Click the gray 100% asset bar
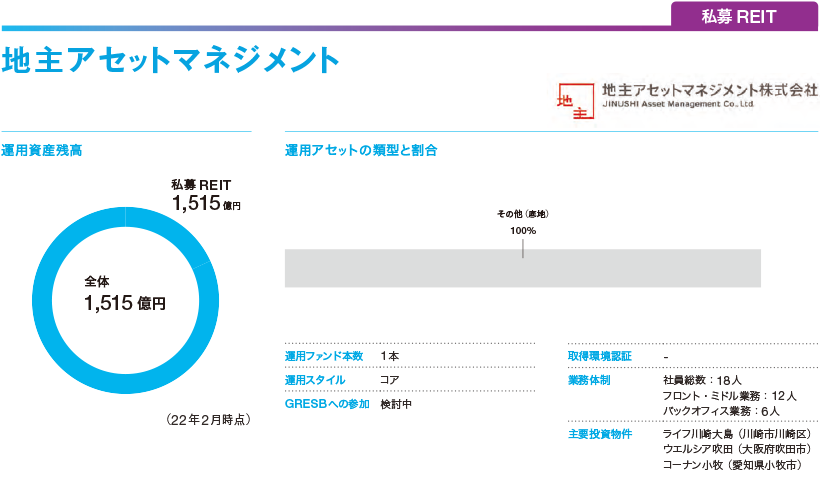 522,268
